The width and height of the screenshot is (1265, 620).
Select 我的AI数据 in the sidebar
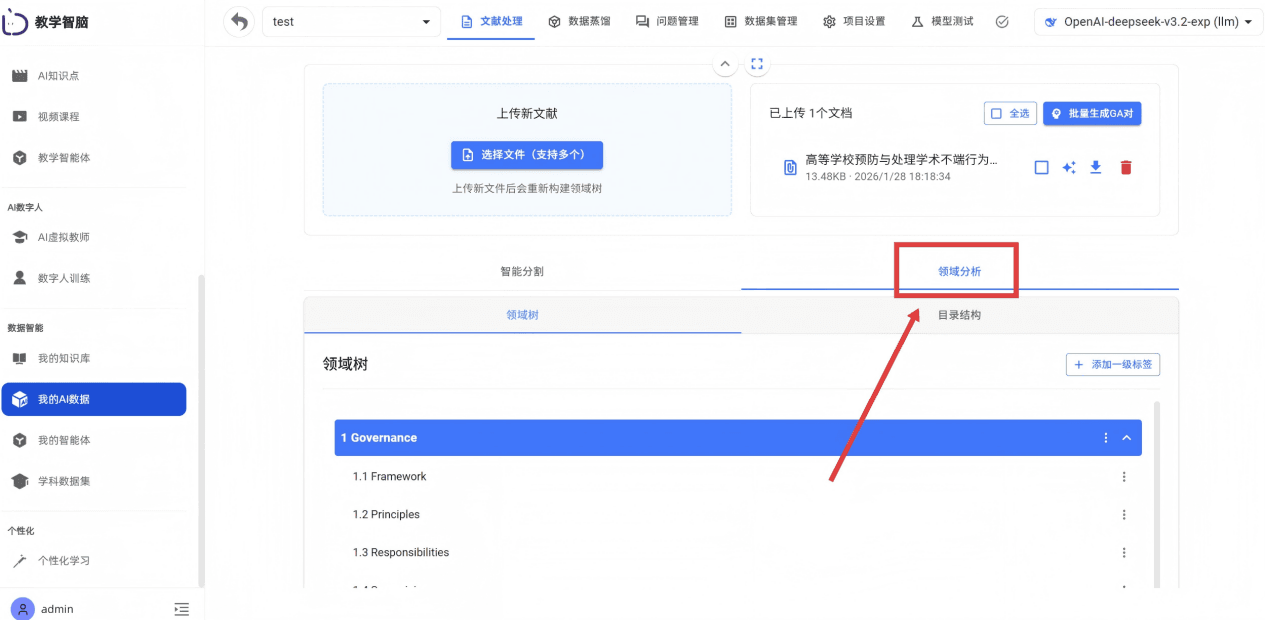coord(94,399)
